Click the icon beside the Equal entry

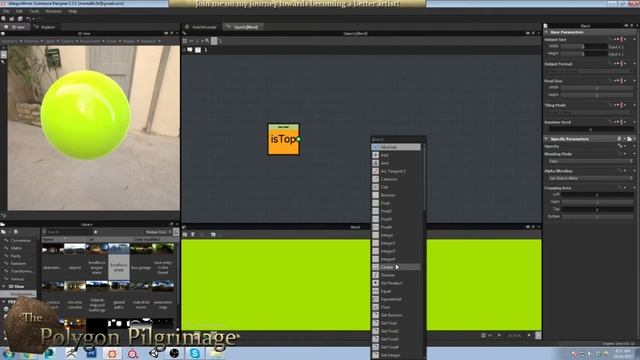[x=376, y=291]
